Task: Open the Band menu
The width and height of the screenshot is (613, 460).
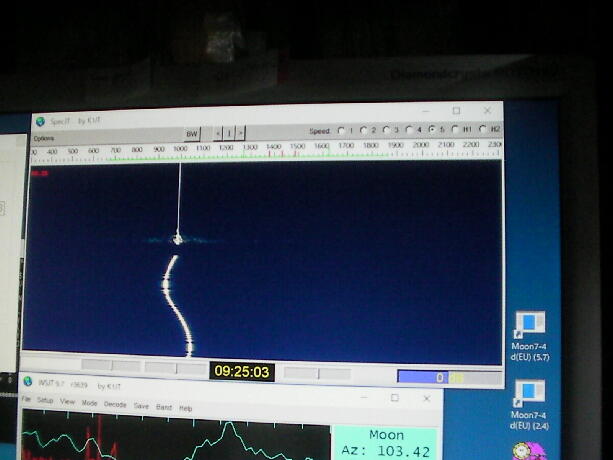Action: [164, 407]
